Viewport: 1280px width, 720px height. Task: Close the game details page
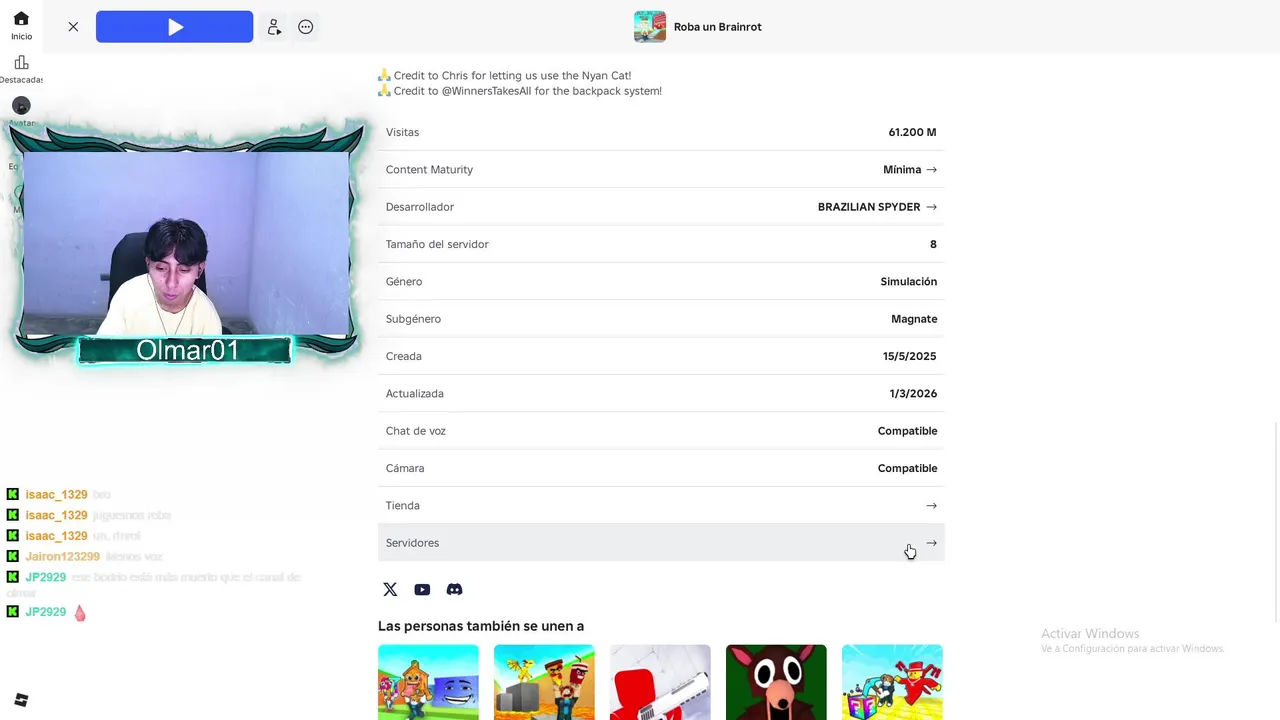tap(73, 27)
